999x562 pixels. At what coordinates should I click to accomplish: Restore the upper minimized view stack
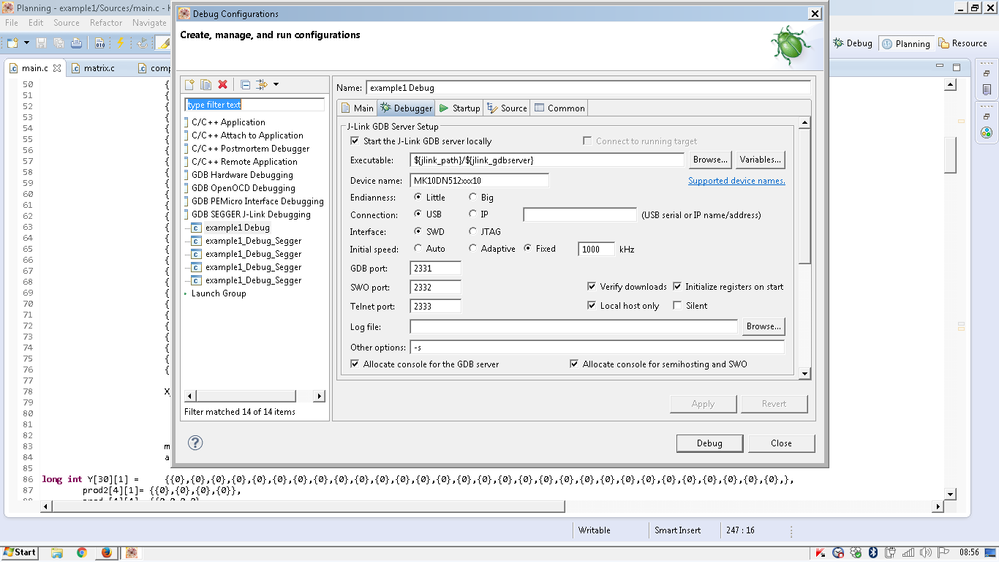(986, 73)
